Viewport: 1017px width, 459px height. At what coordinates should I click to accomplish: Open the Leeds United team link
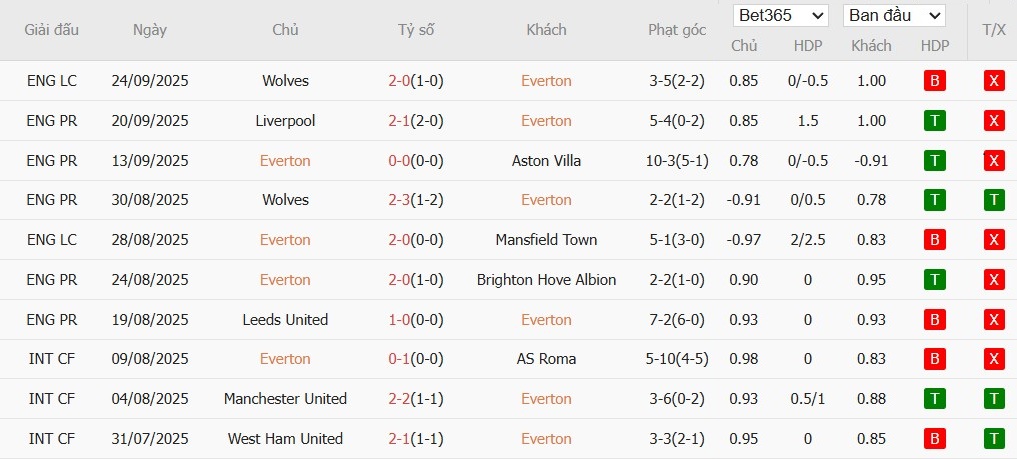pos(285,320)
